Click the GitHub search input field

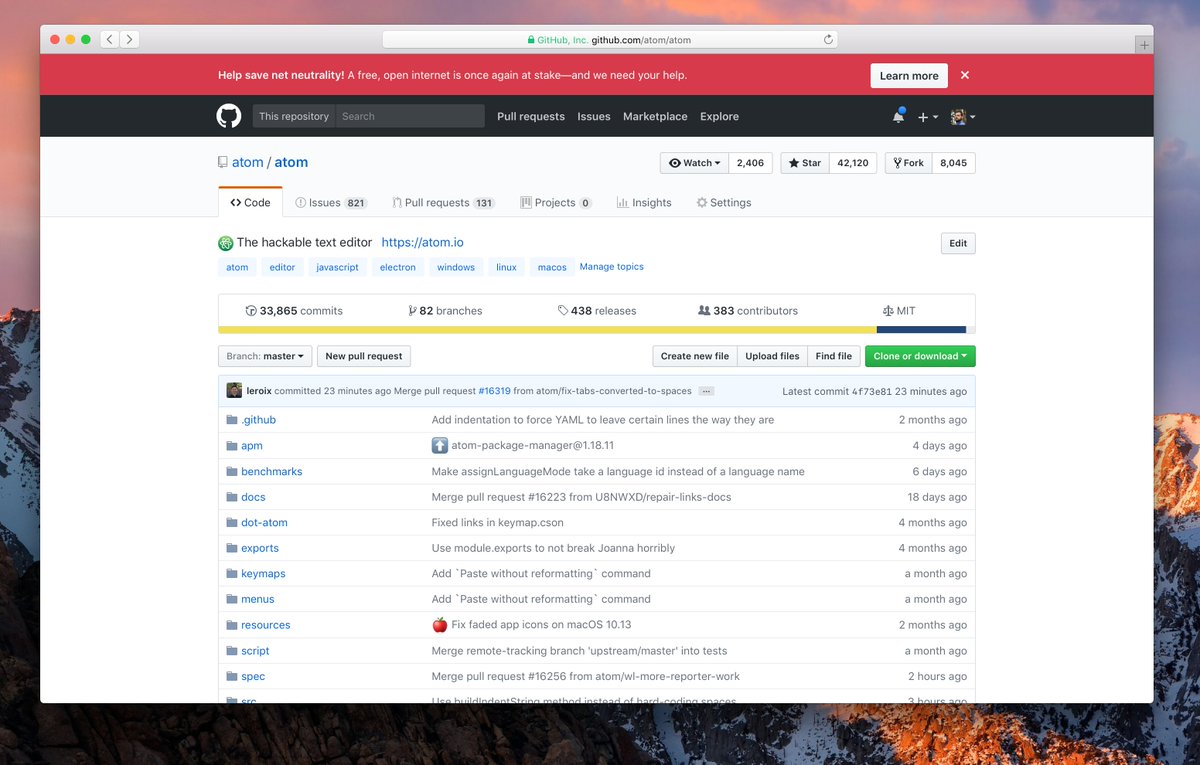[410, 116]
